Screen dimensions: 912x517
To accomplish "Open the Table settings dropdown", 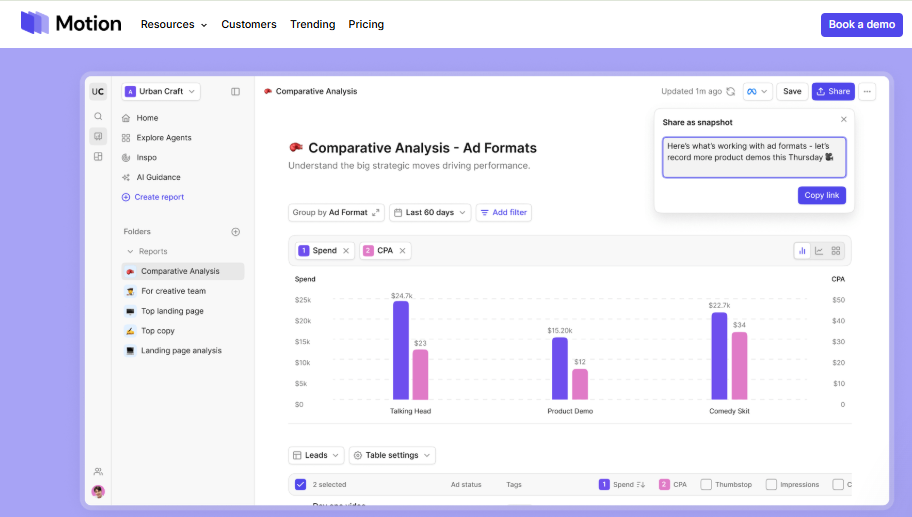I will [x=392, y=455].
